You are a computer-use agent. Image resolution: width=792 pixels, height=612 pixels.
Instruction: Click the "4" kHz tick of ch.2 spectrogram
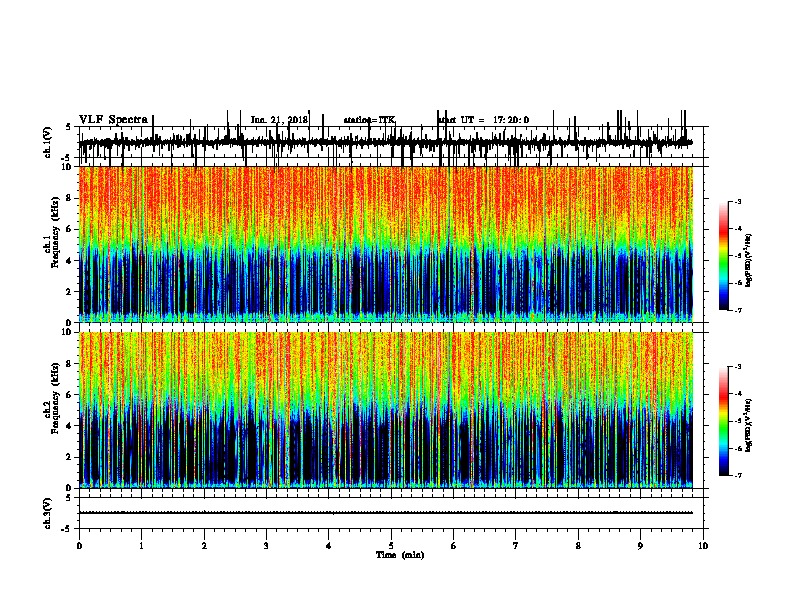(x=69, y=426)
